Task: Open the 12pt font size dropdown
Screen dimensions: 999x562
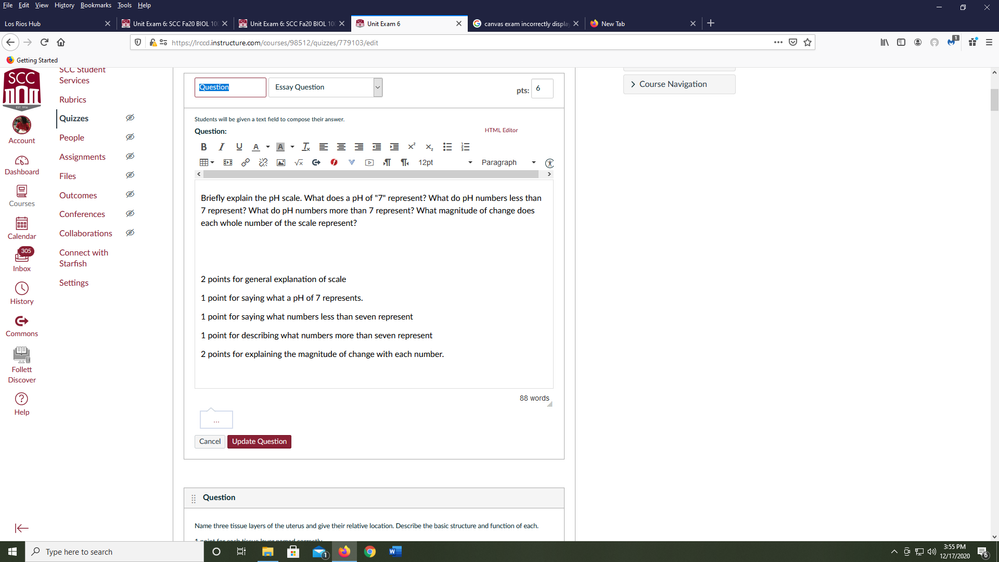Action: click(445, 162)
